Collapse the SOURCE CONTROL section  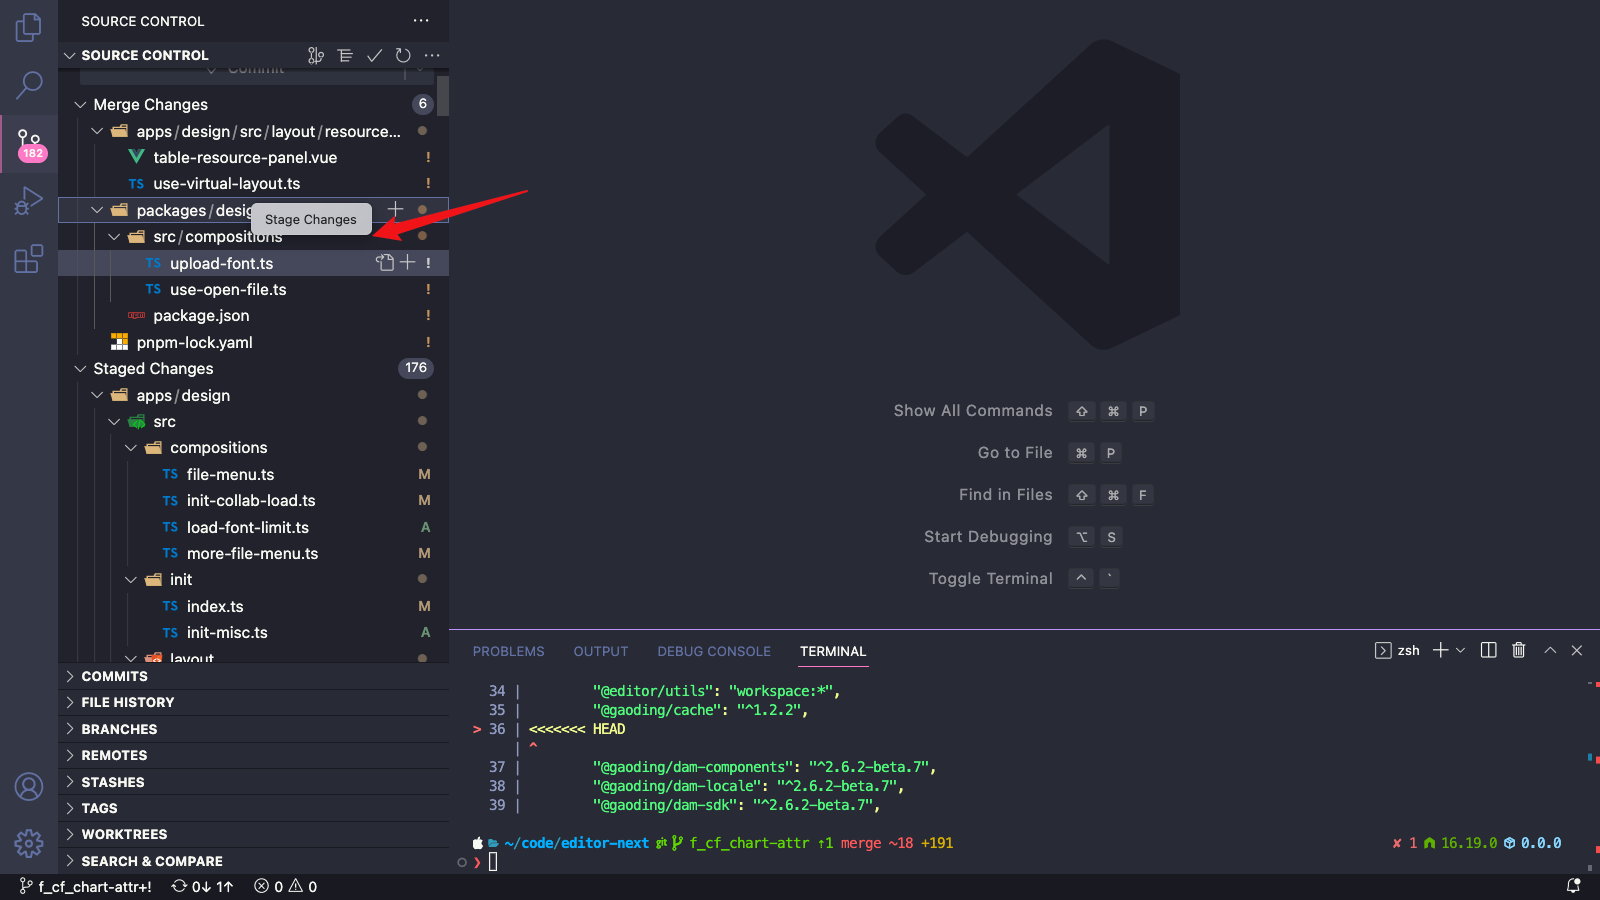[70, 55]
